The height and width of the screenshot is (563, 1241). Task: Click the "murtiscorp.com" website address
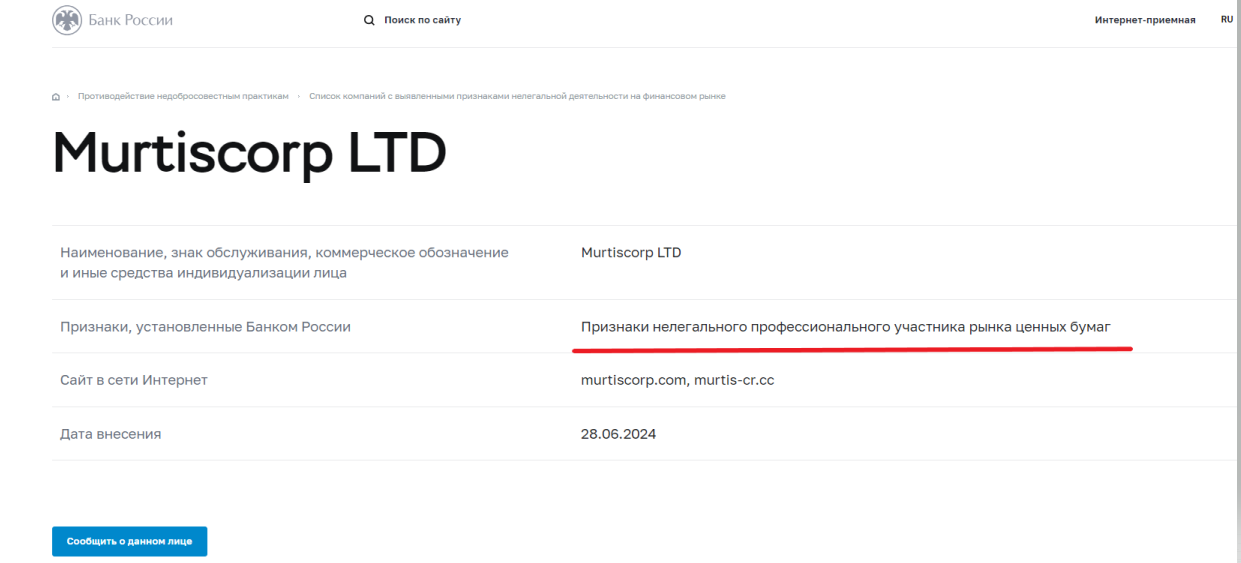click(x=633, y=380)
